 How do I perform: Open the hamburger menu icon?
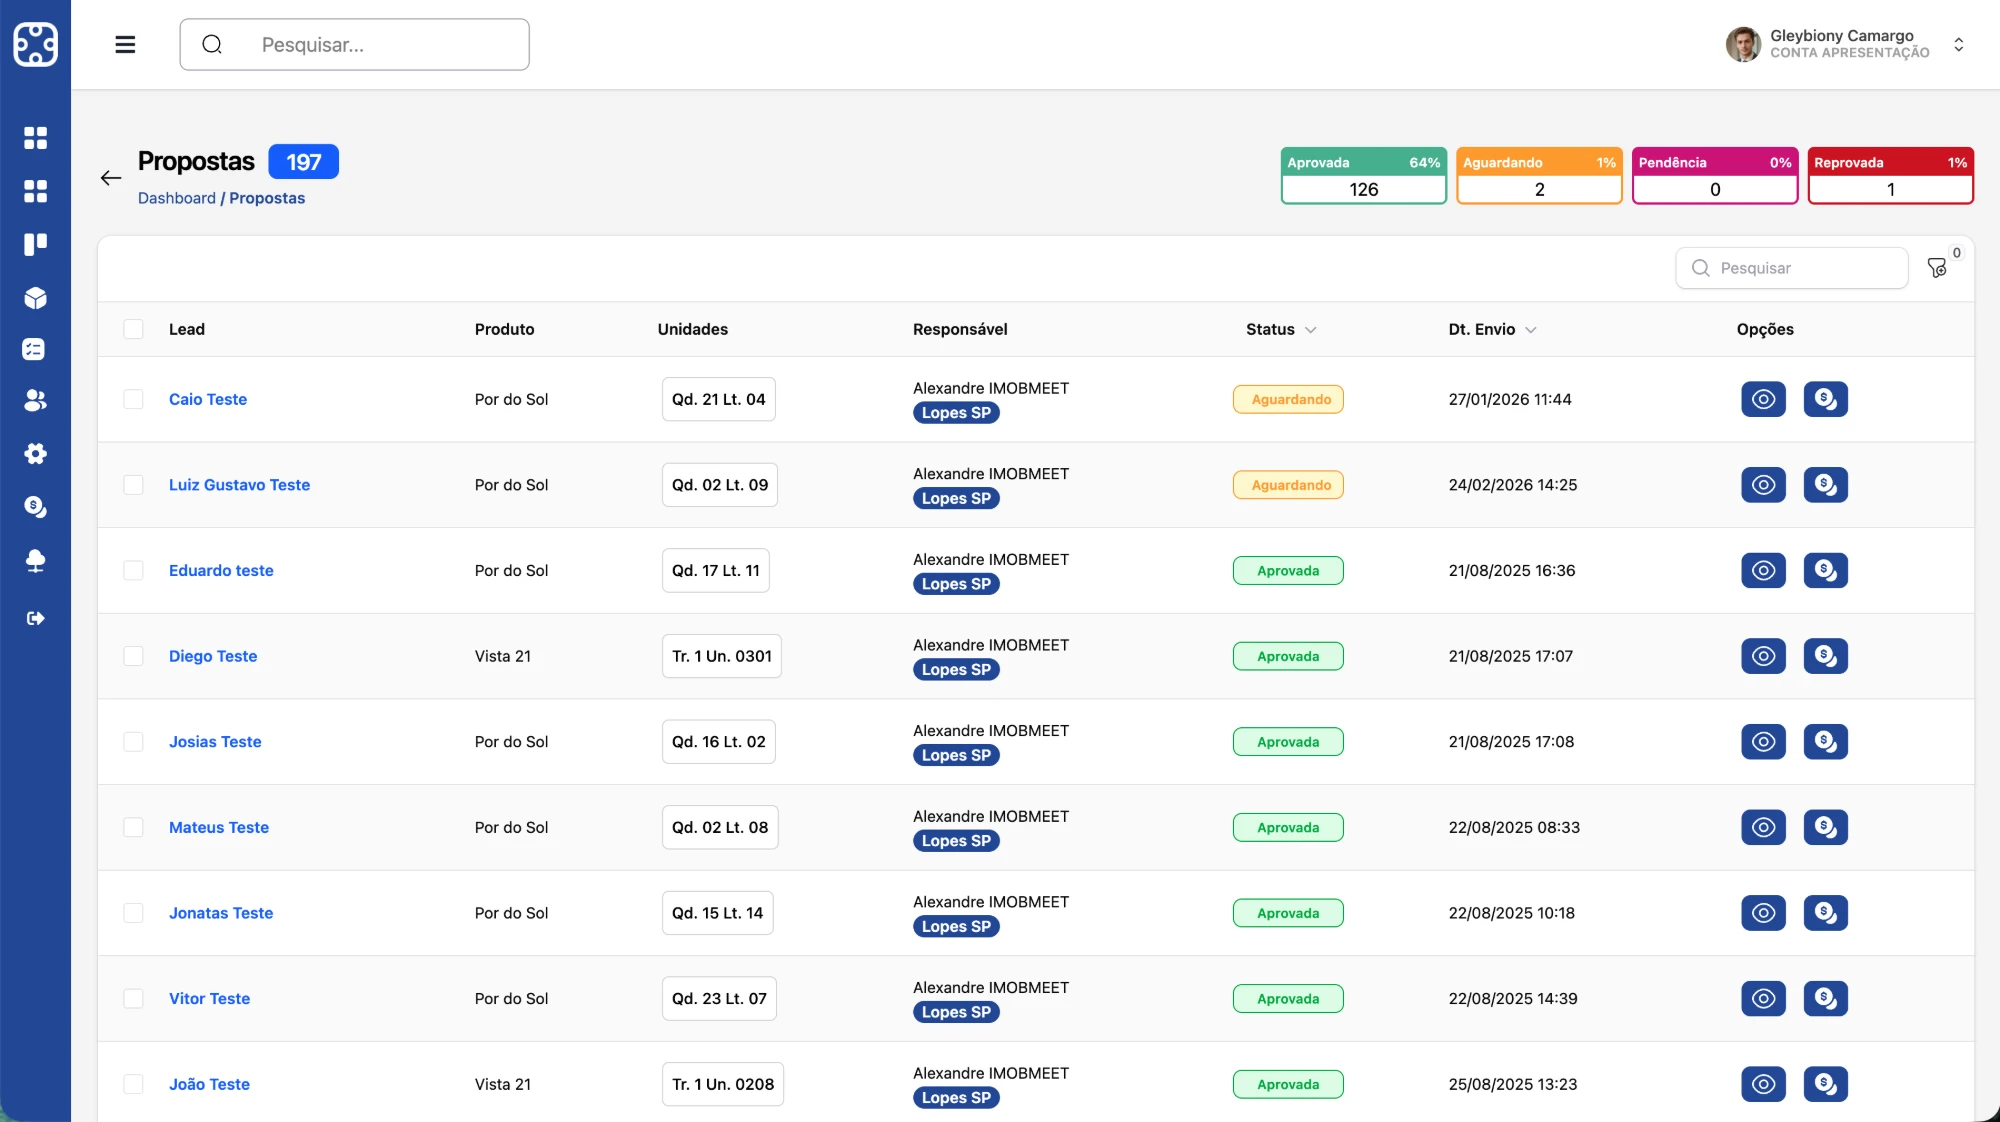125,44
